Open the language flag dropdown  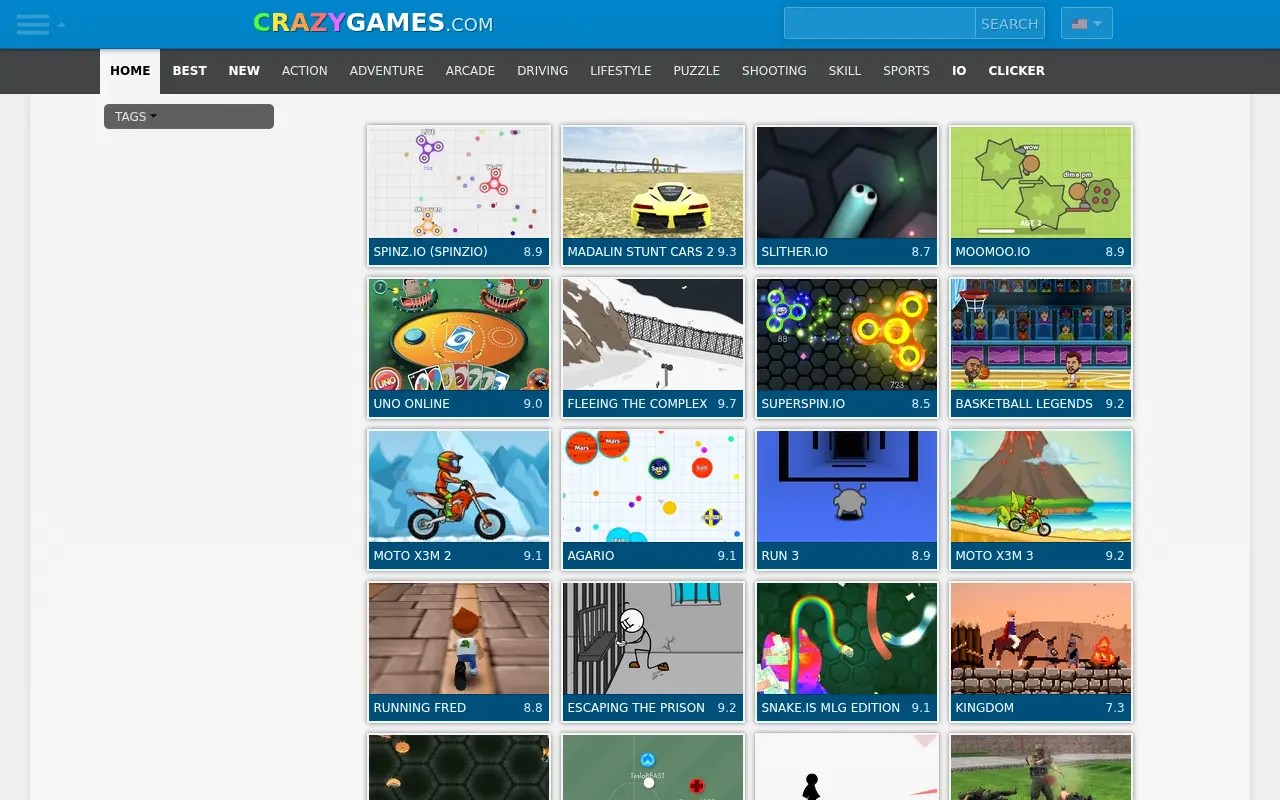[x=1087, y=23]
